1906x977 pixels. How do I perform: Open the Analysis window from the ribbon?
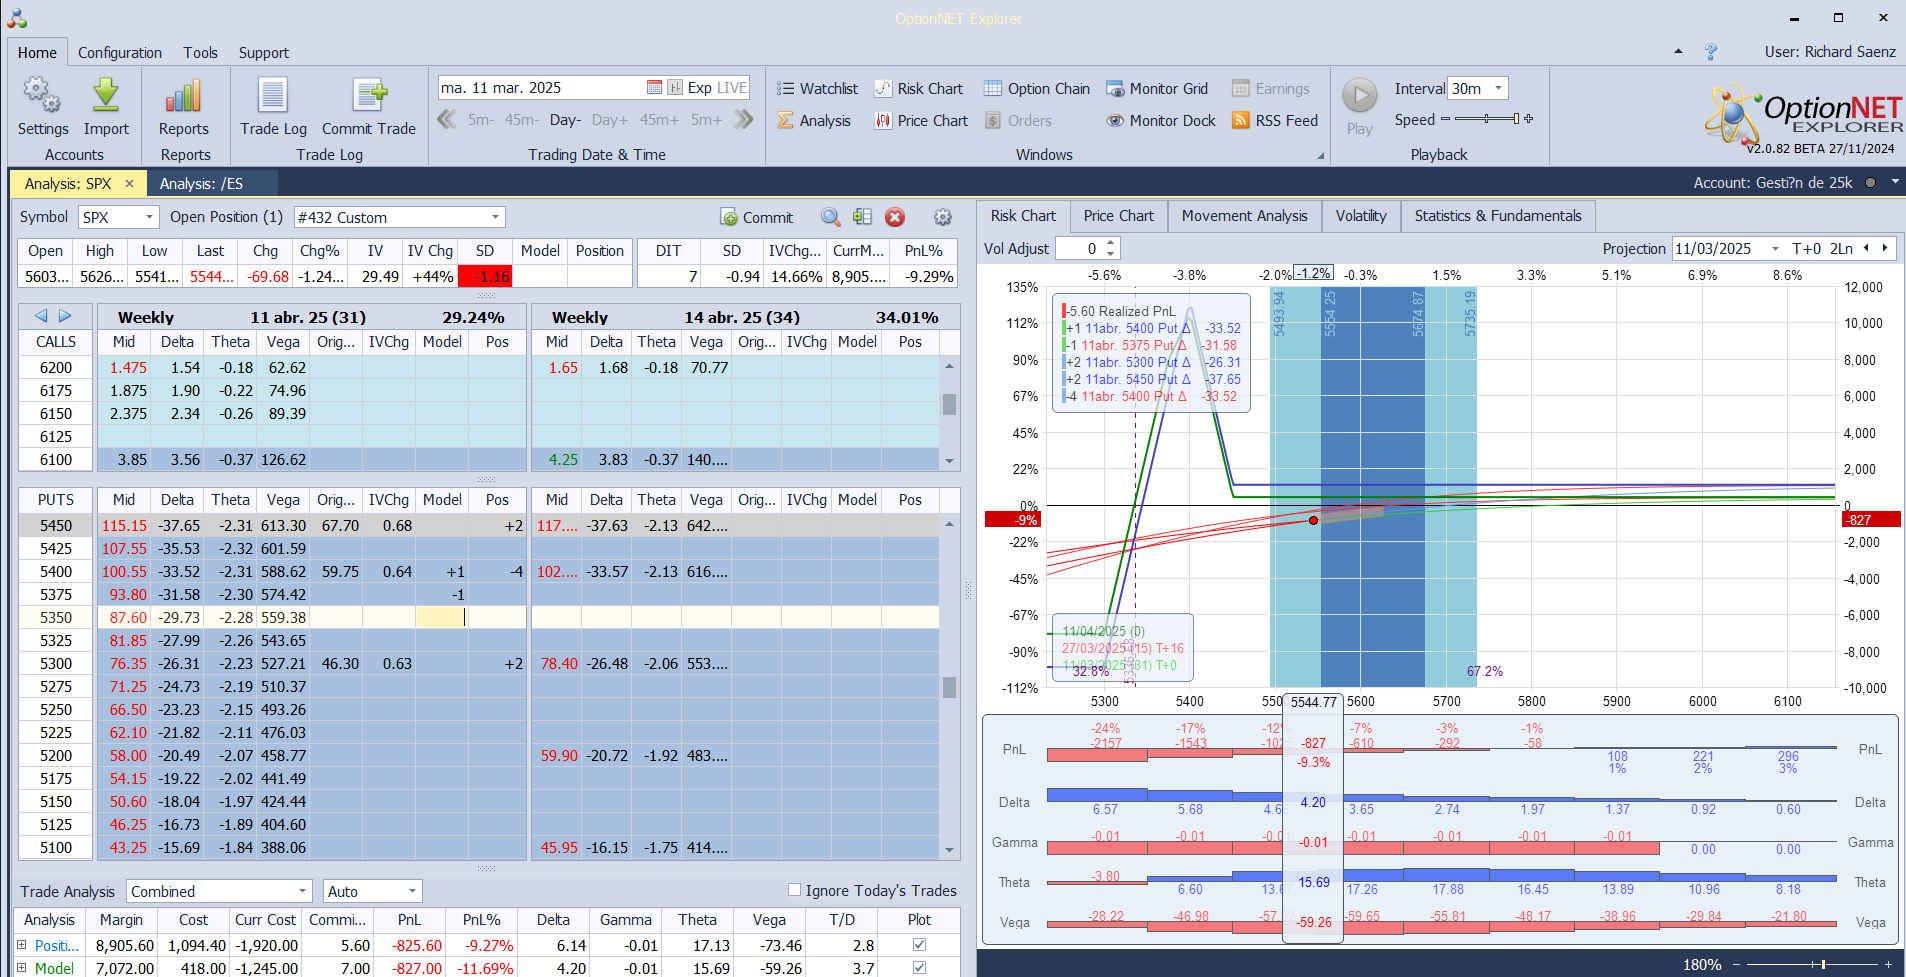814,121
